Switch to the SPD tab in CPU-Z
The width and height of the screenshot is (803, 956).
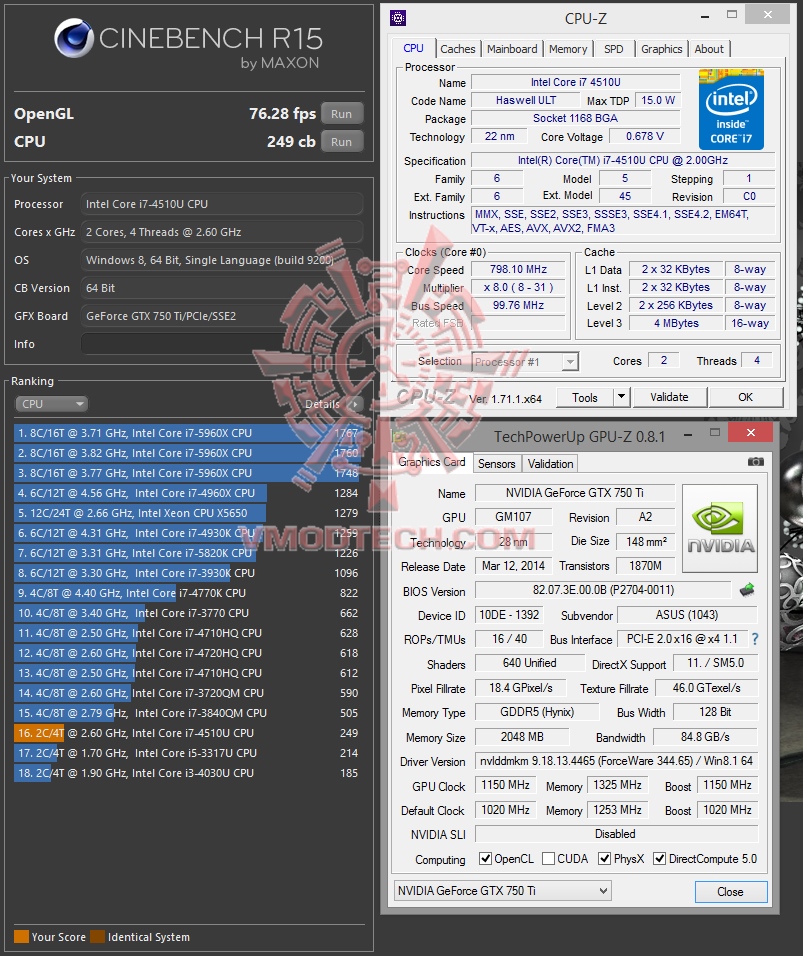tap(613, 49)
